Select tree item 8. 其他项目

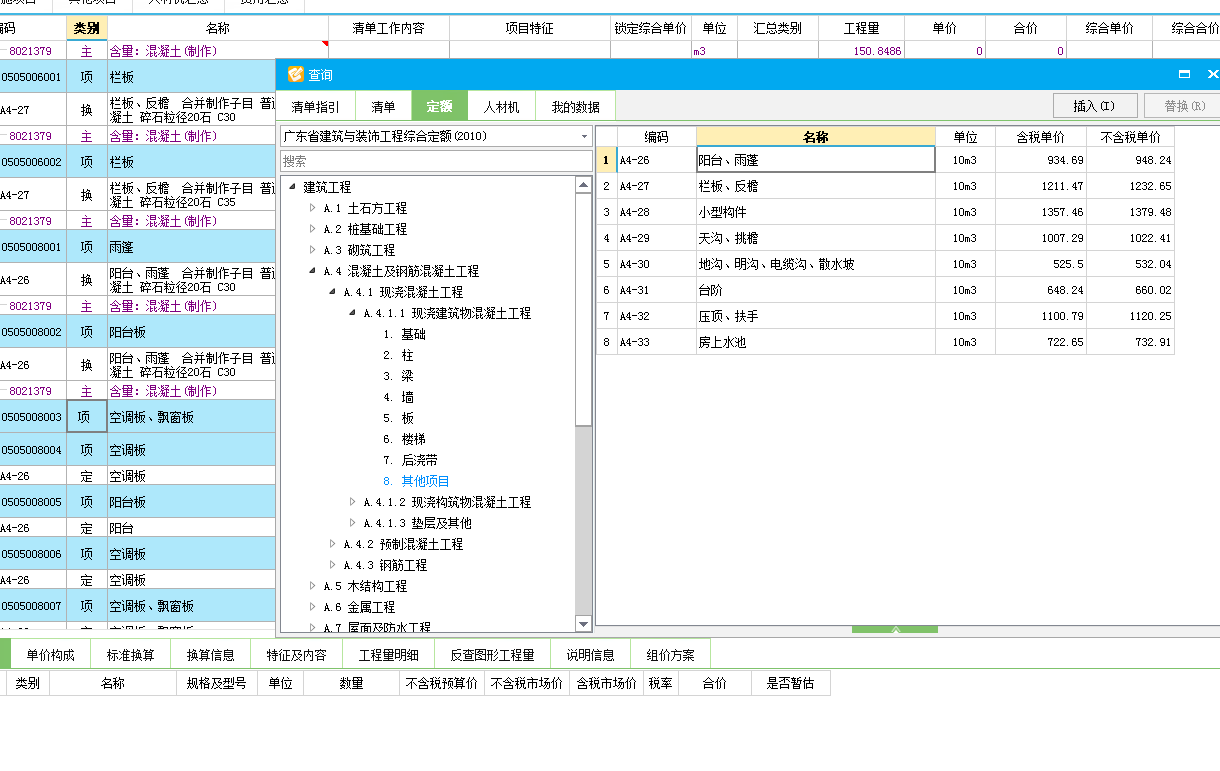click(x=416, y=481)
